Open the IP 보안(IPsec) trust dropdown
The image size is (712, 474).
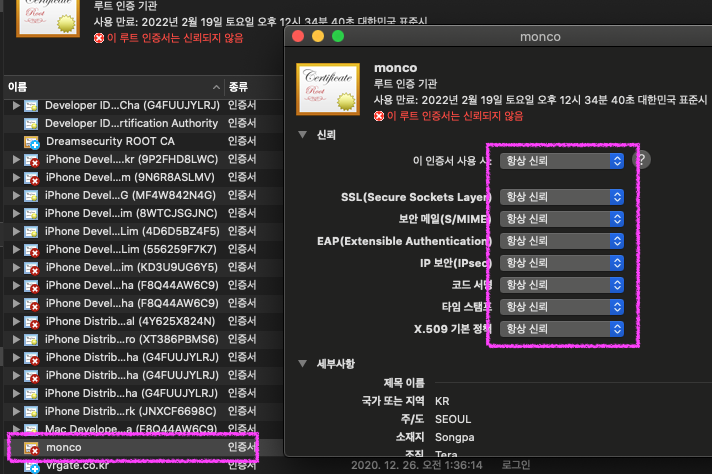coord(562,263)
